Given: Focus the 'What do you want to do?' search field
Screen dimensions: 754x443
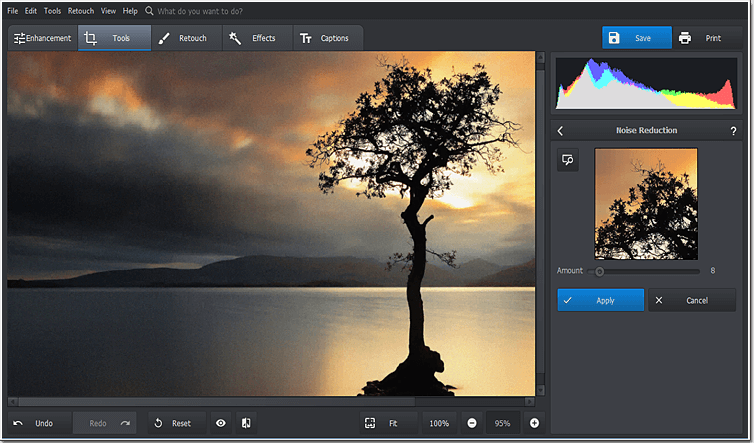Looking at the screenshot, I should [x=200, y=11].
